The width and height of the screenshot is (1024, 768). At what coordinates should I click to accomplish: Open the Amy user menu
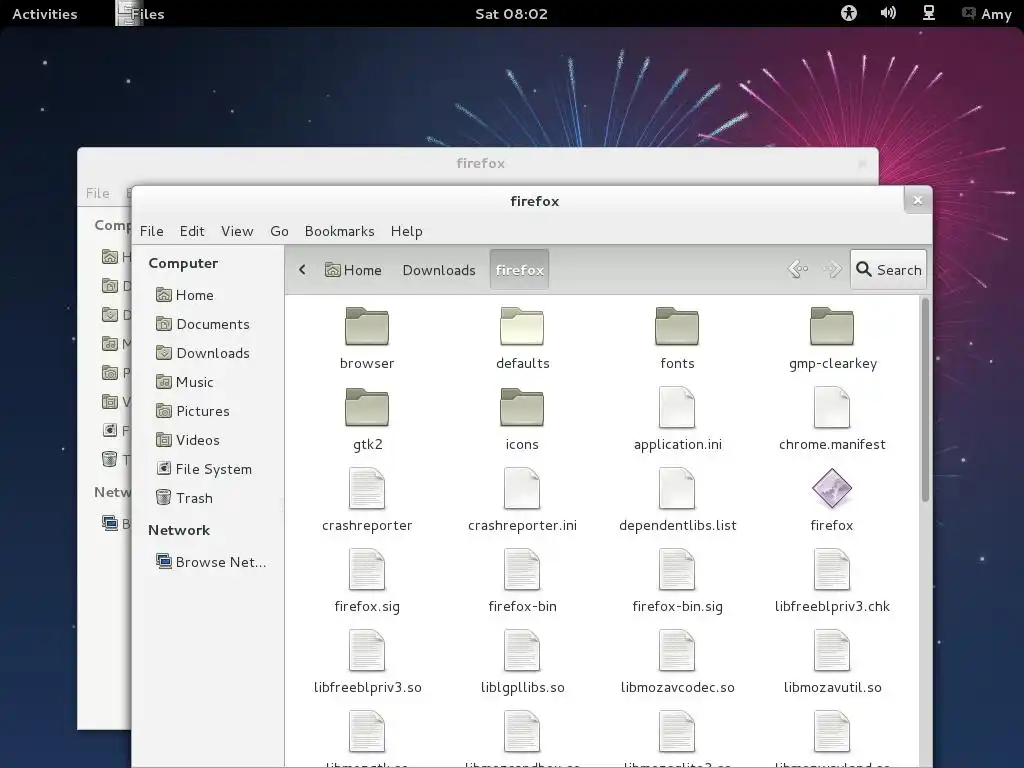pyautogui.click(x=987, y=14)
